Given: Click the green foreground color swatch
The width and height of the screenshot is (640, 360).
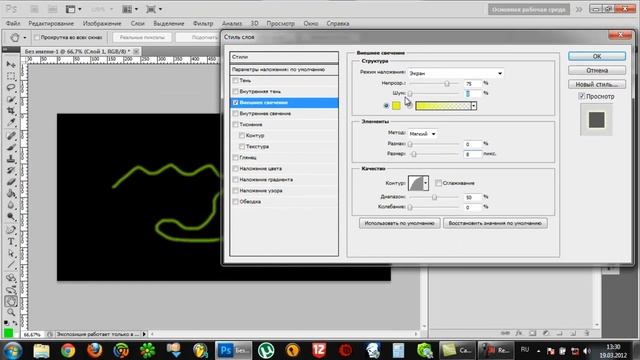Looking at the screenshot, I should (8, 333).
